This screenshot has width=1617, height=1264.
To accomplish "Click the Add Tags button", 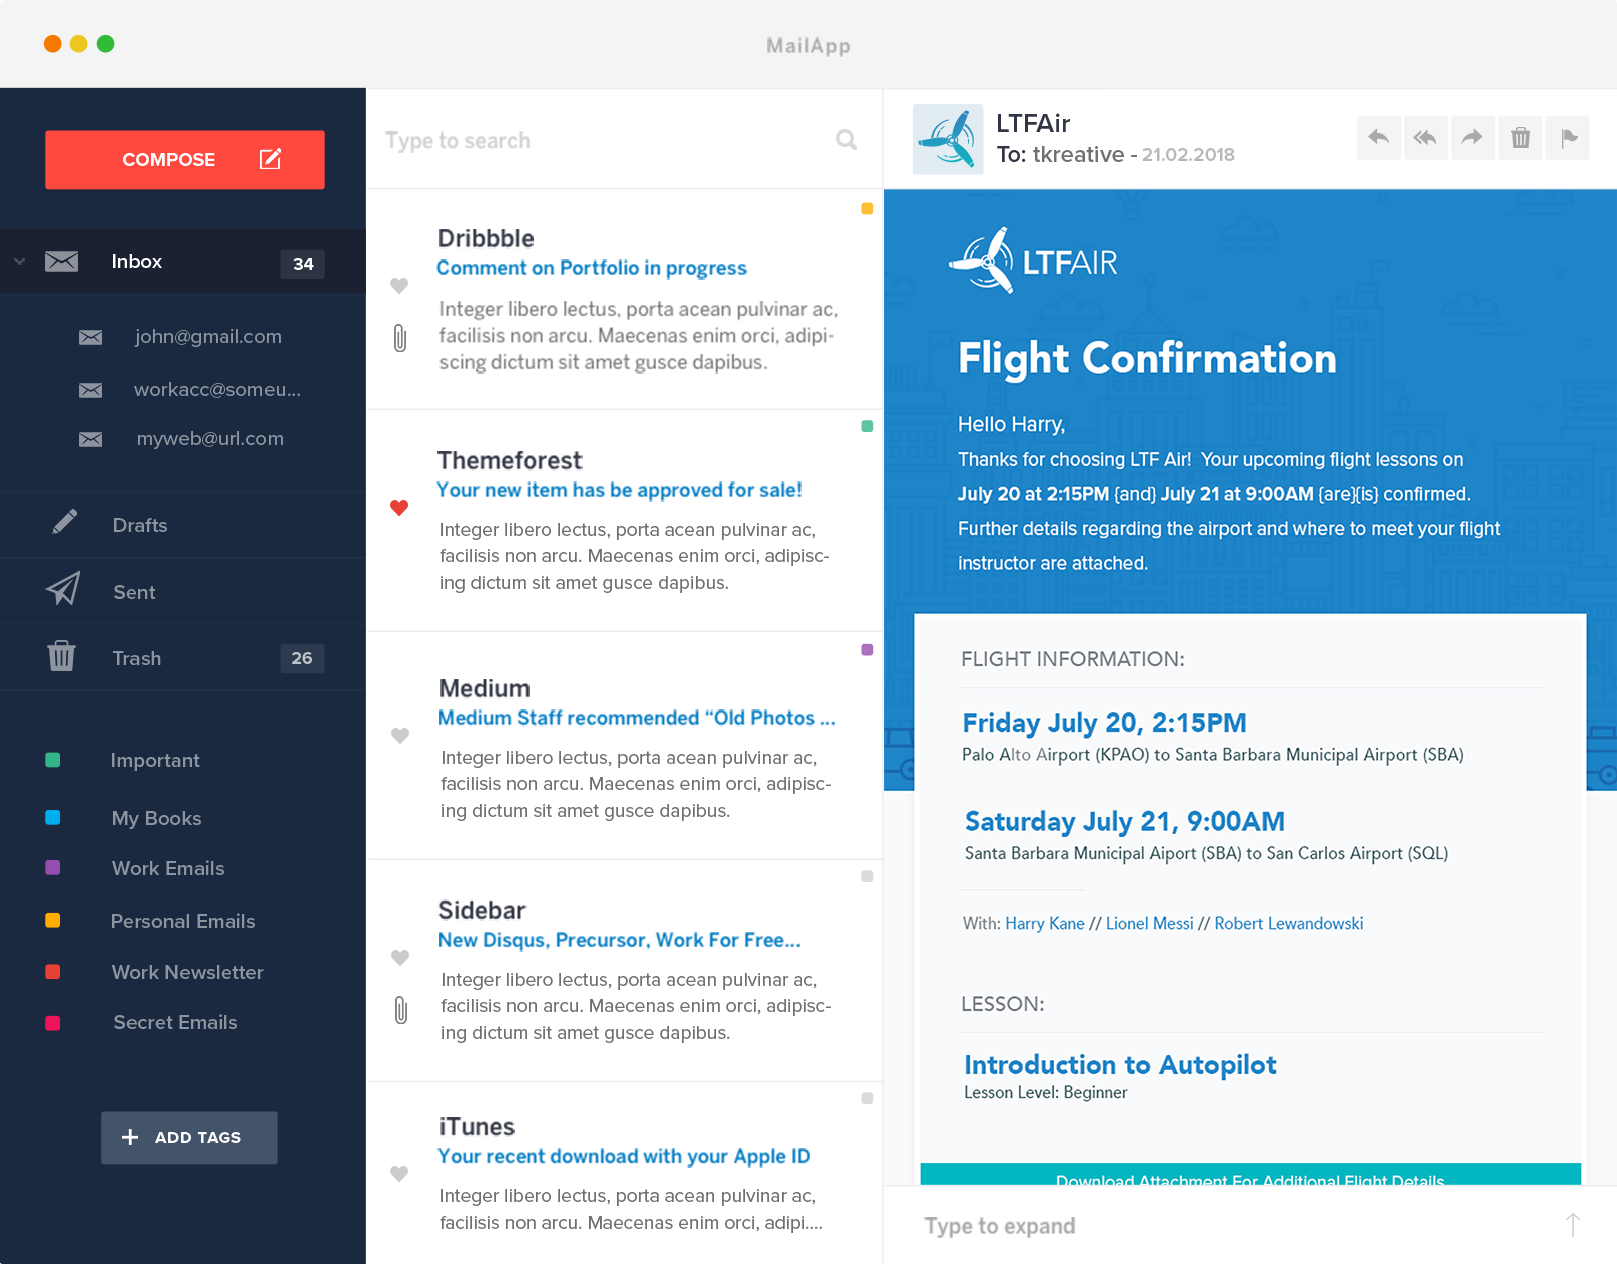I will (x=189, y=1138).
